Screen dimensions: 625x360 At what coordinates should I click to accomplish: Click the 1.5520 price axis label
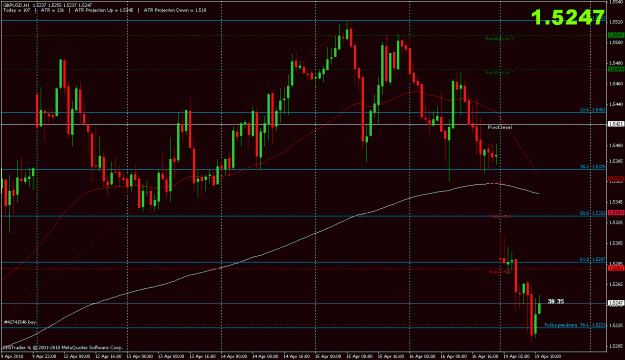pos(616,22)
